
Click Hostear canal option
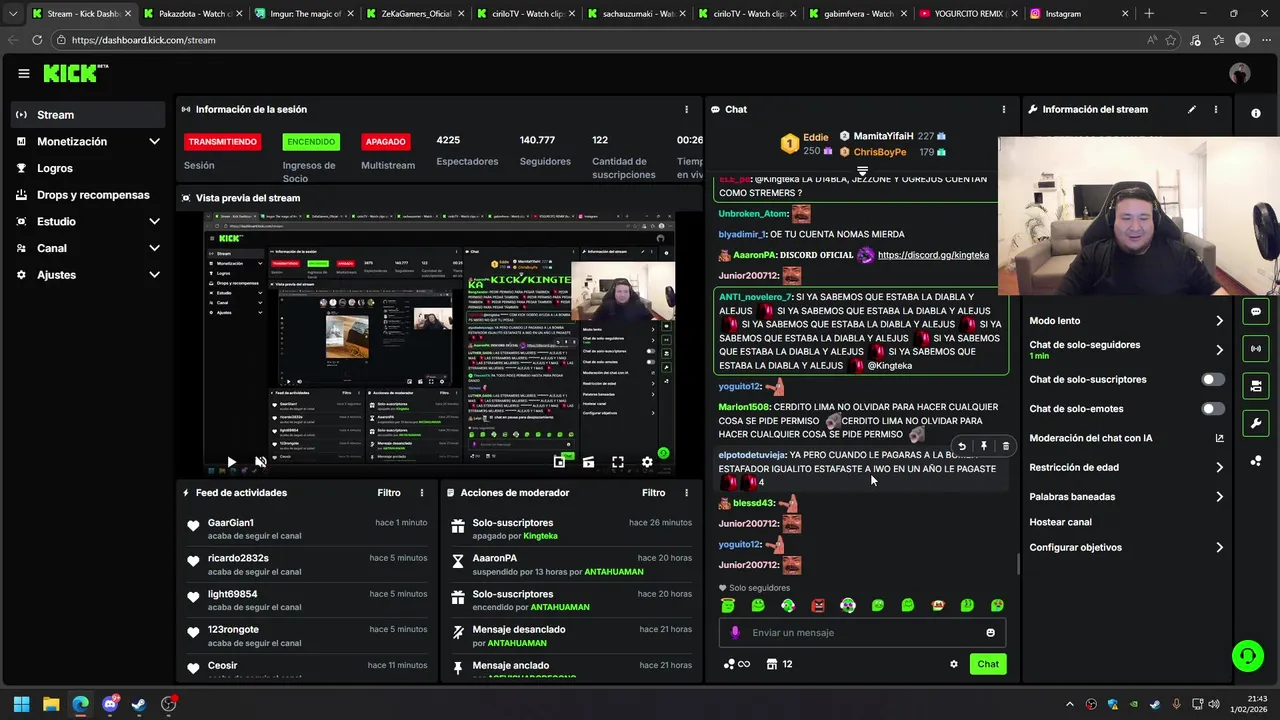[1060, 522]
